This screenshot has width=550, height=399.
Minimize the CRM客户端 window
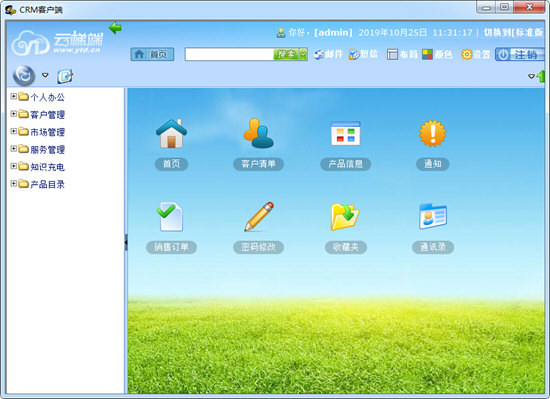tap(486, 7)
